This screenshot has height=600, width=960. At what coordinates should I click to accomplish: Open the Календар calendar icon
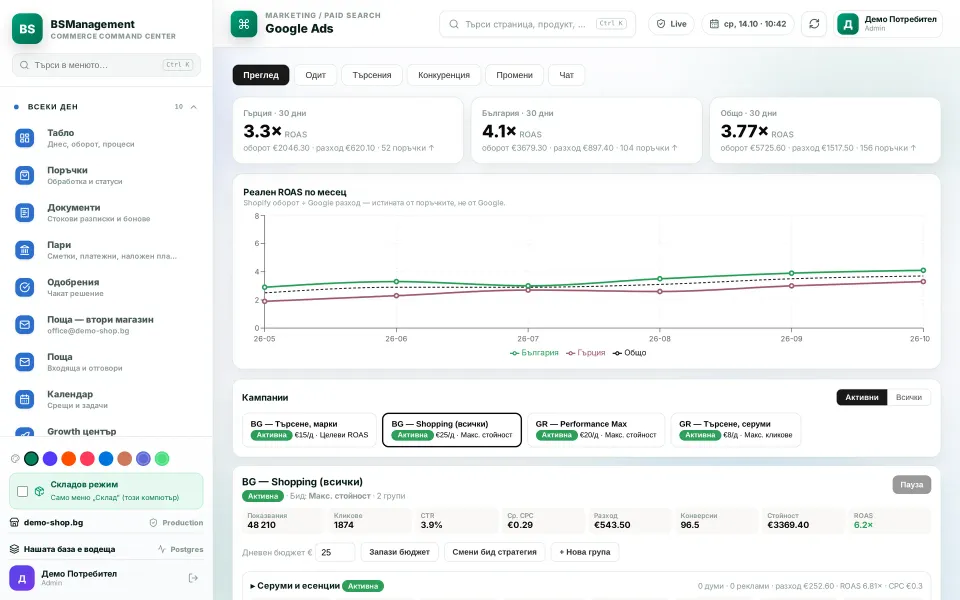click(24, 399)
